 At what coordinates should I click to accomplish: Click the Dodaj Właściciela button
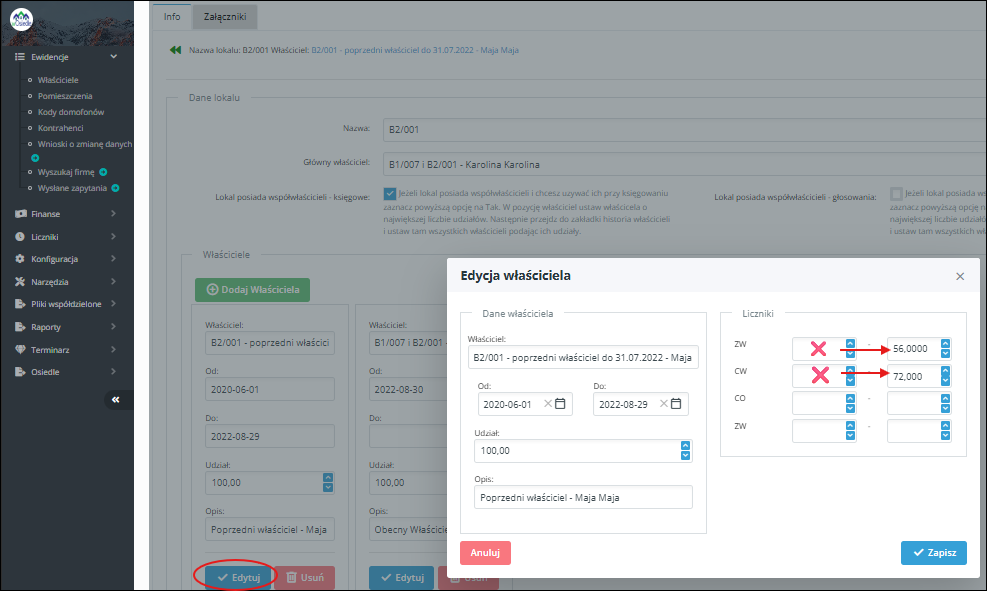tap(252, 290)
